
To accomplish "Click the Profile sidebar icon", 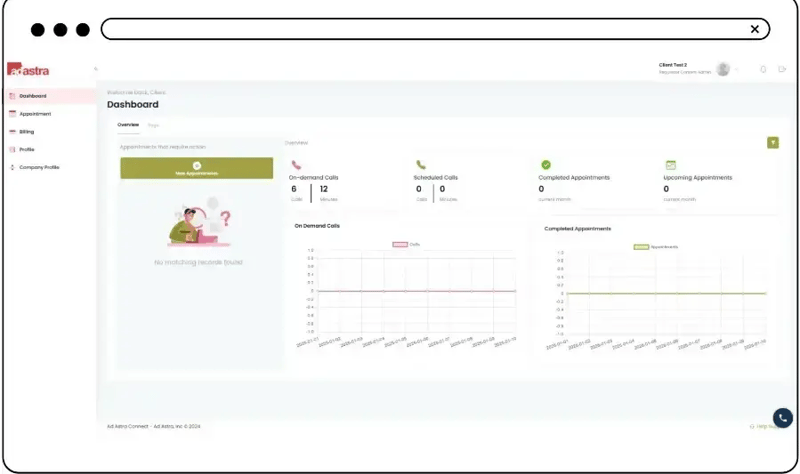I will point(12,149).
